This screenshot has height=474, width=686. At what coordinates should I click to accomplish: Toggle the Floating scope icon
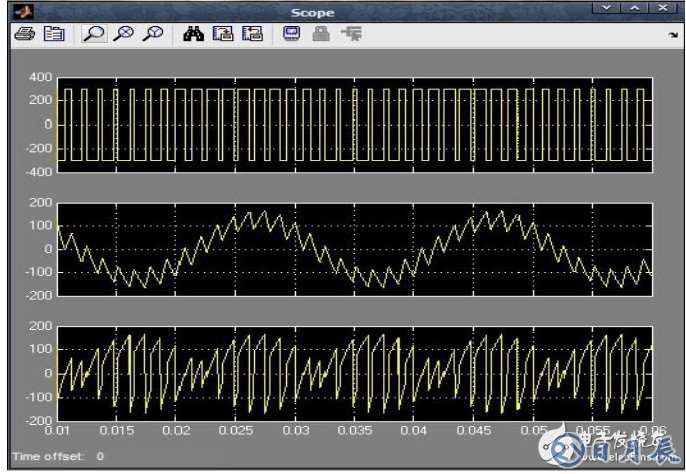point(293,34)
